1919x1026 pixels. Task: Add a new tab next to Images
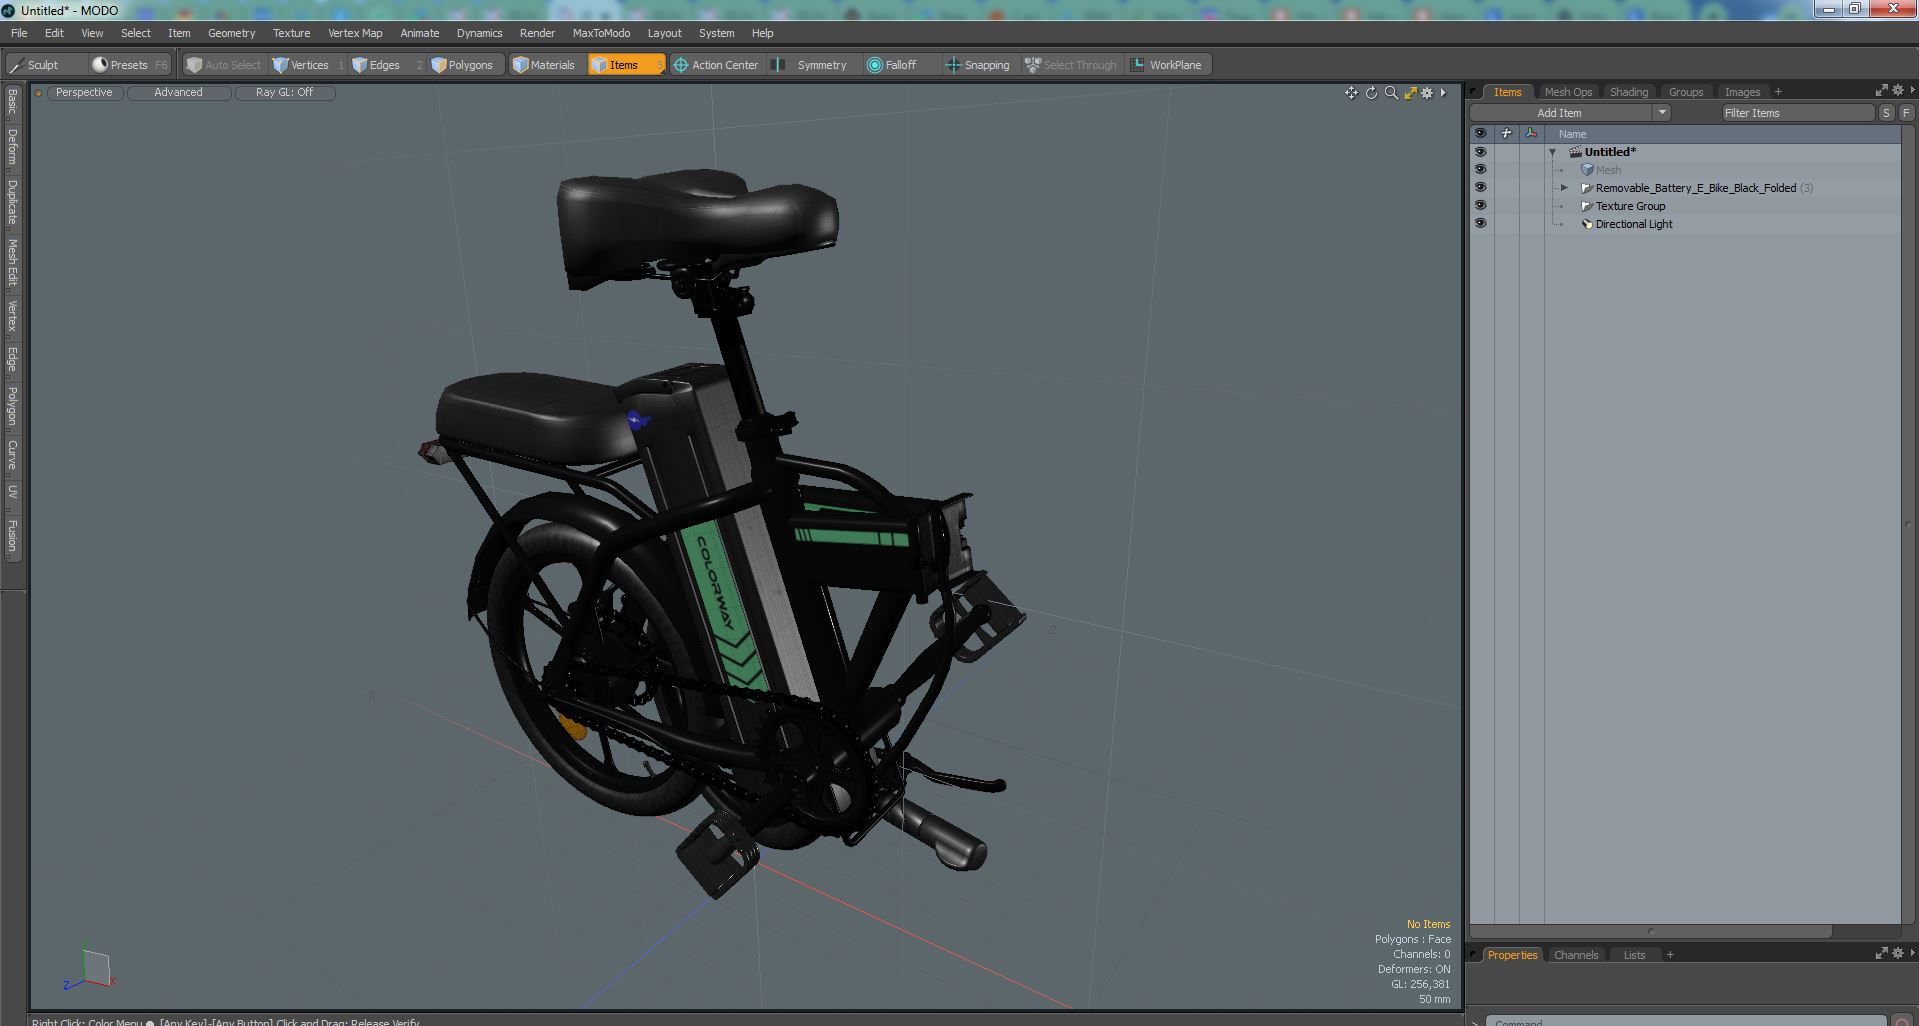click(1778, 92)
